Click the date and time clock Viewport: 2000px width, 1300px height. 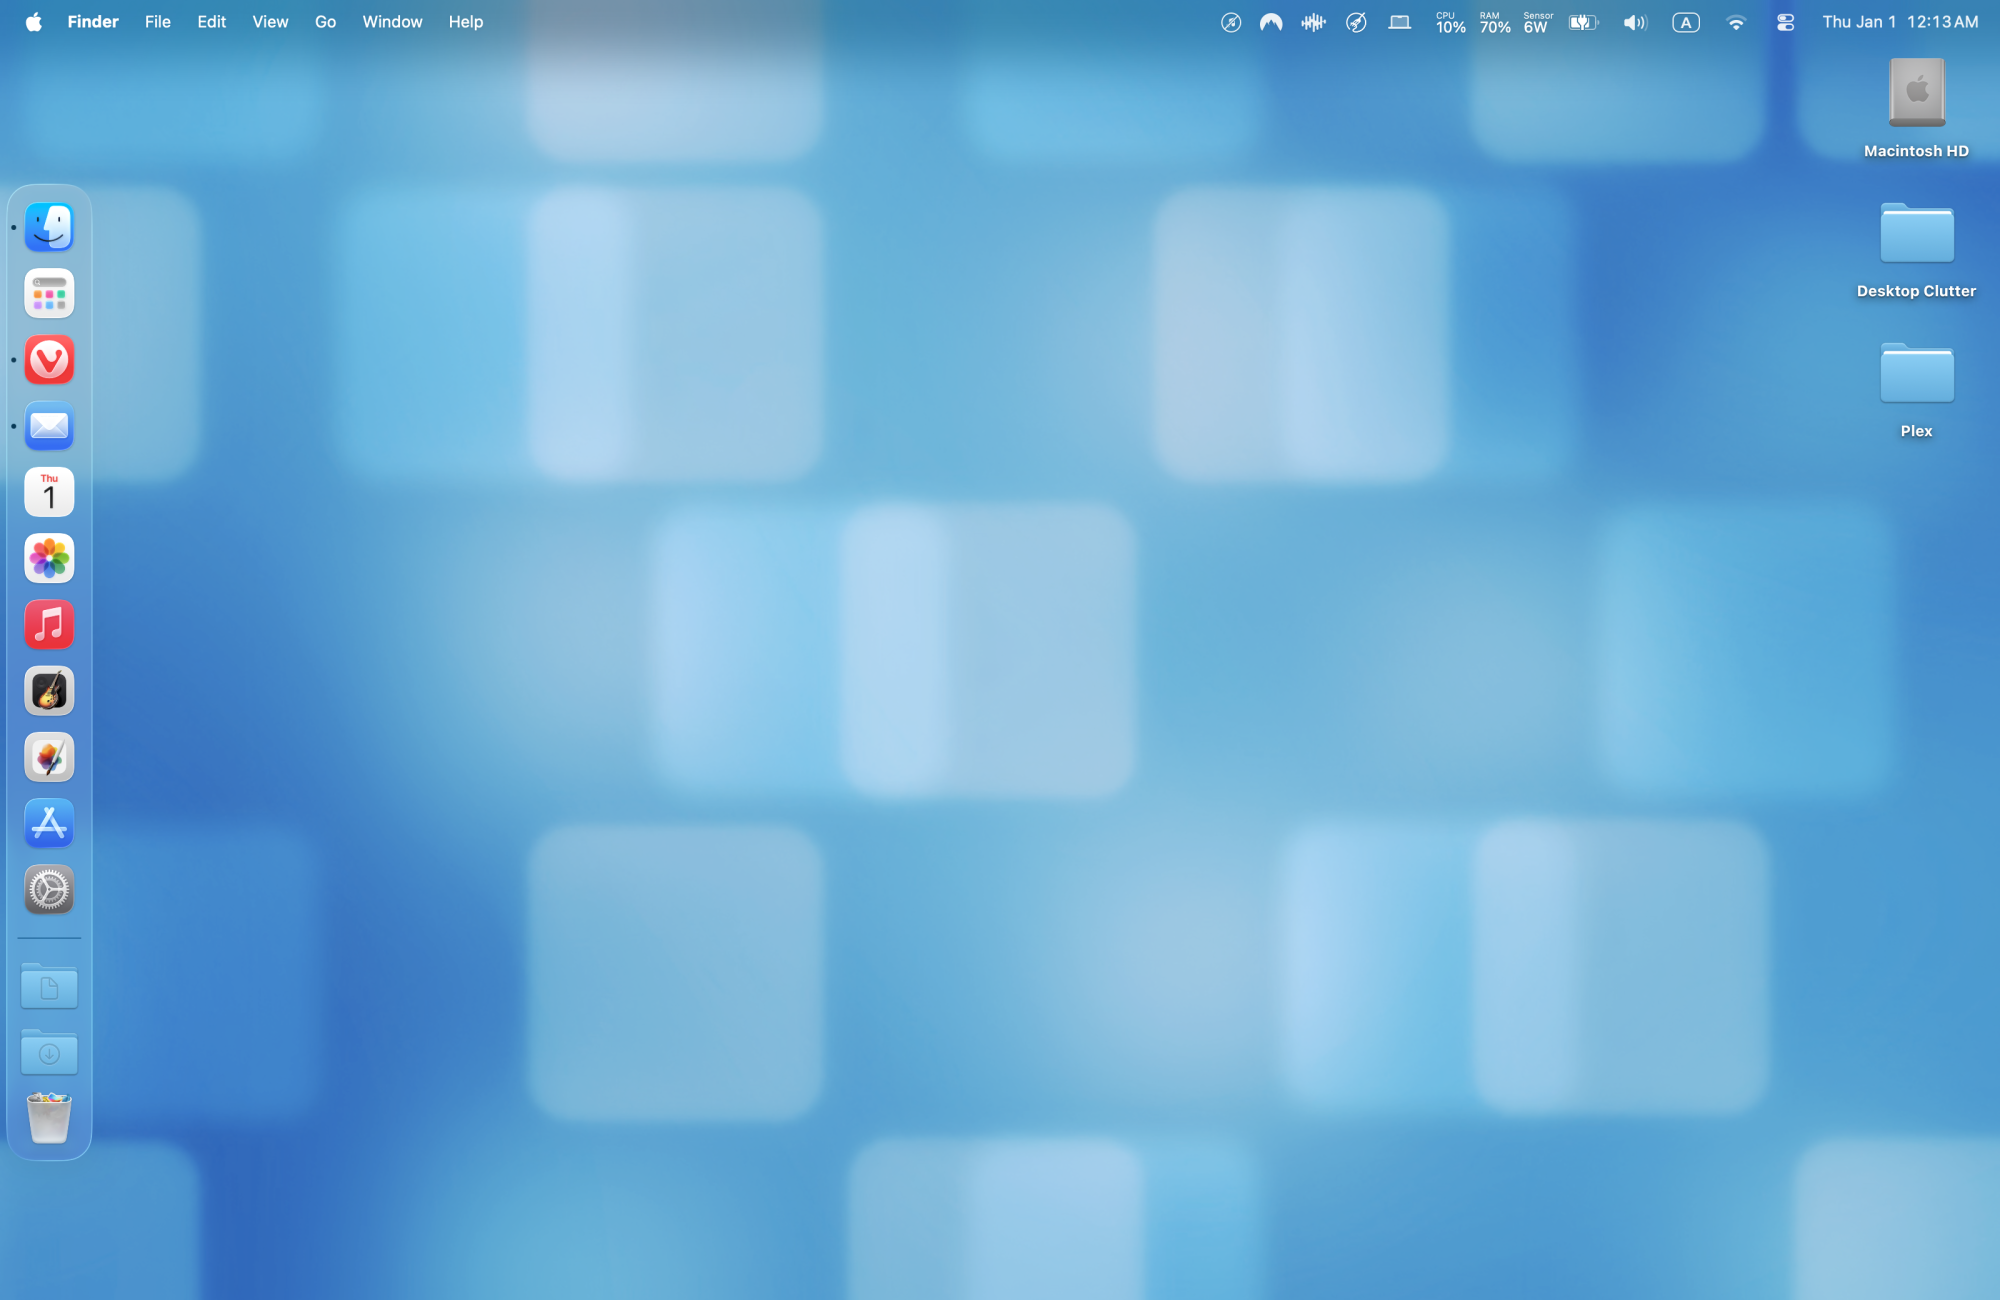click(x=1899, y=22)
